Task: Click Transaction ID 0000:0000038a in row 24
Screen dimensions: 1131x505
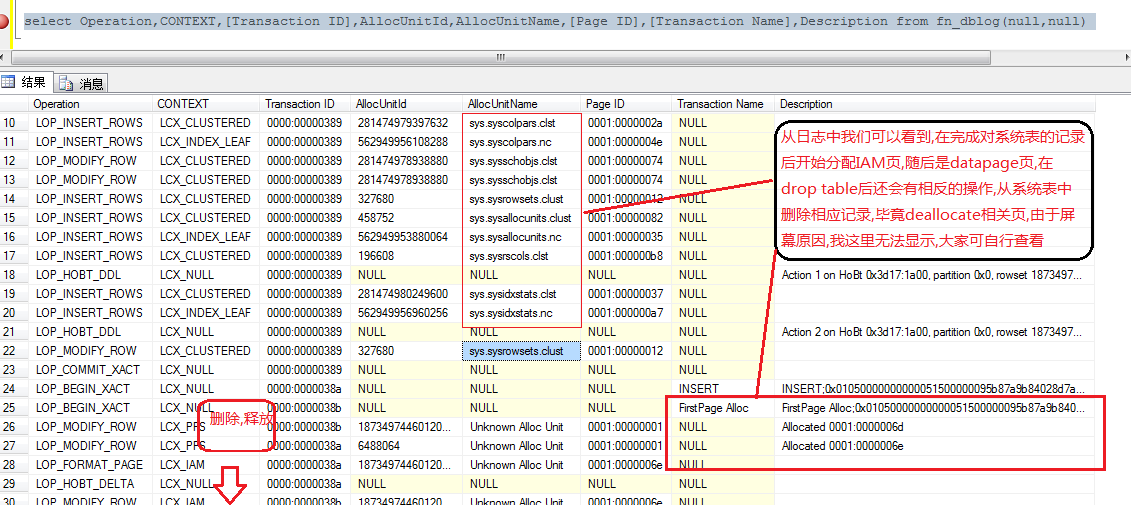Action: [304, 389]
